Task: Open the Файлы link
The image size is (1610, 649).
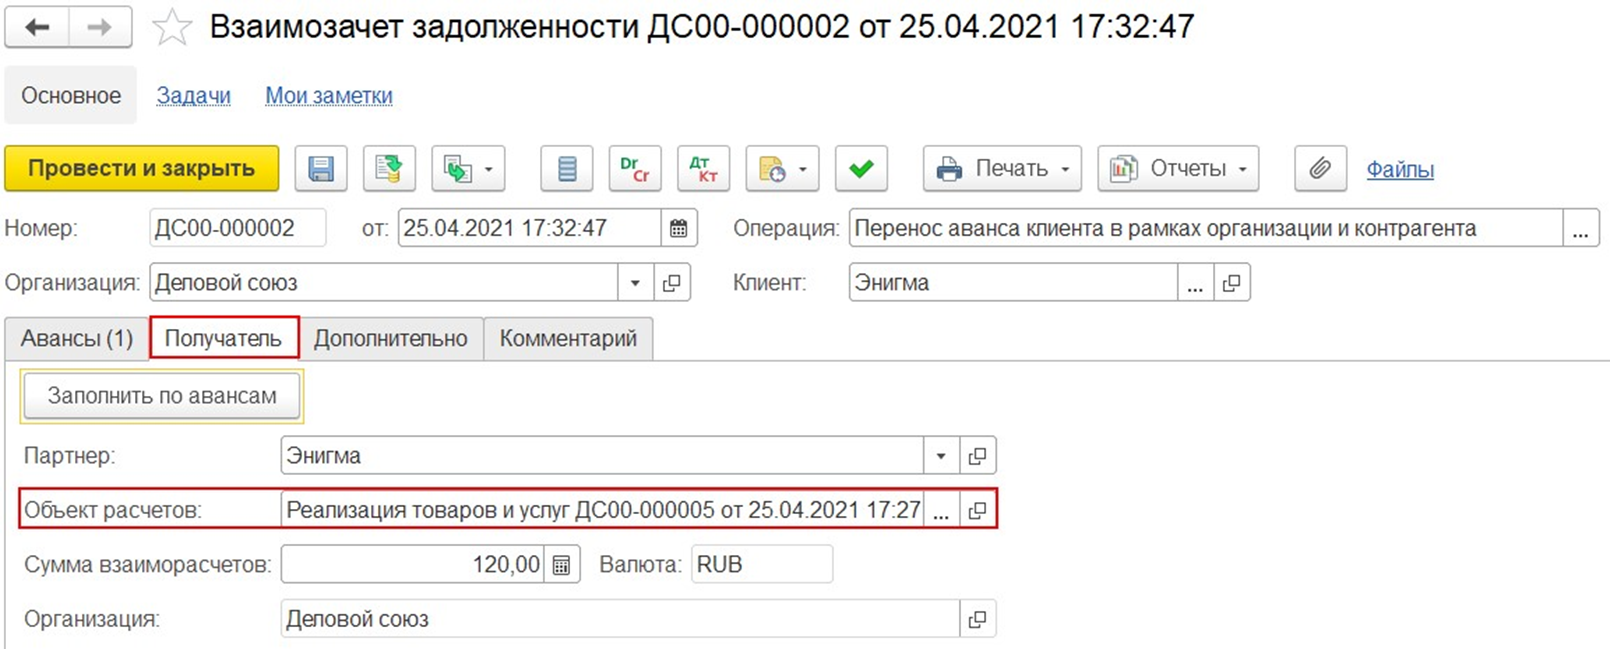Action: [1400, 170]
